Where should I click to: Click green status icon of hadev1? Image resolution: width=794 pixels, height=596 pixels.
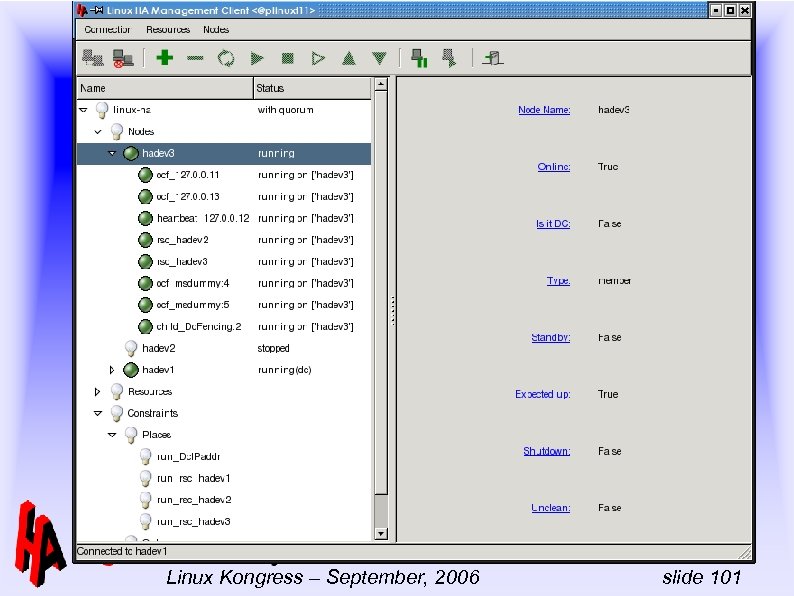click(x=131, y=370)
